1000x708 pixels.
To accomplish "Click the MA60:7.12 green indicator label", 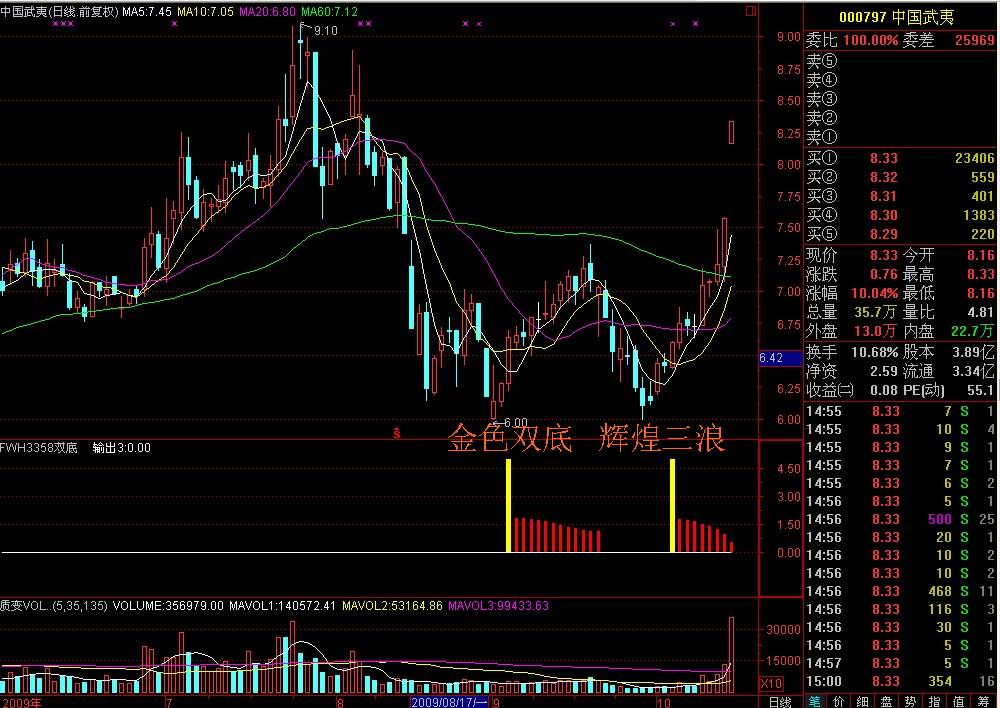I will [329, 11].
